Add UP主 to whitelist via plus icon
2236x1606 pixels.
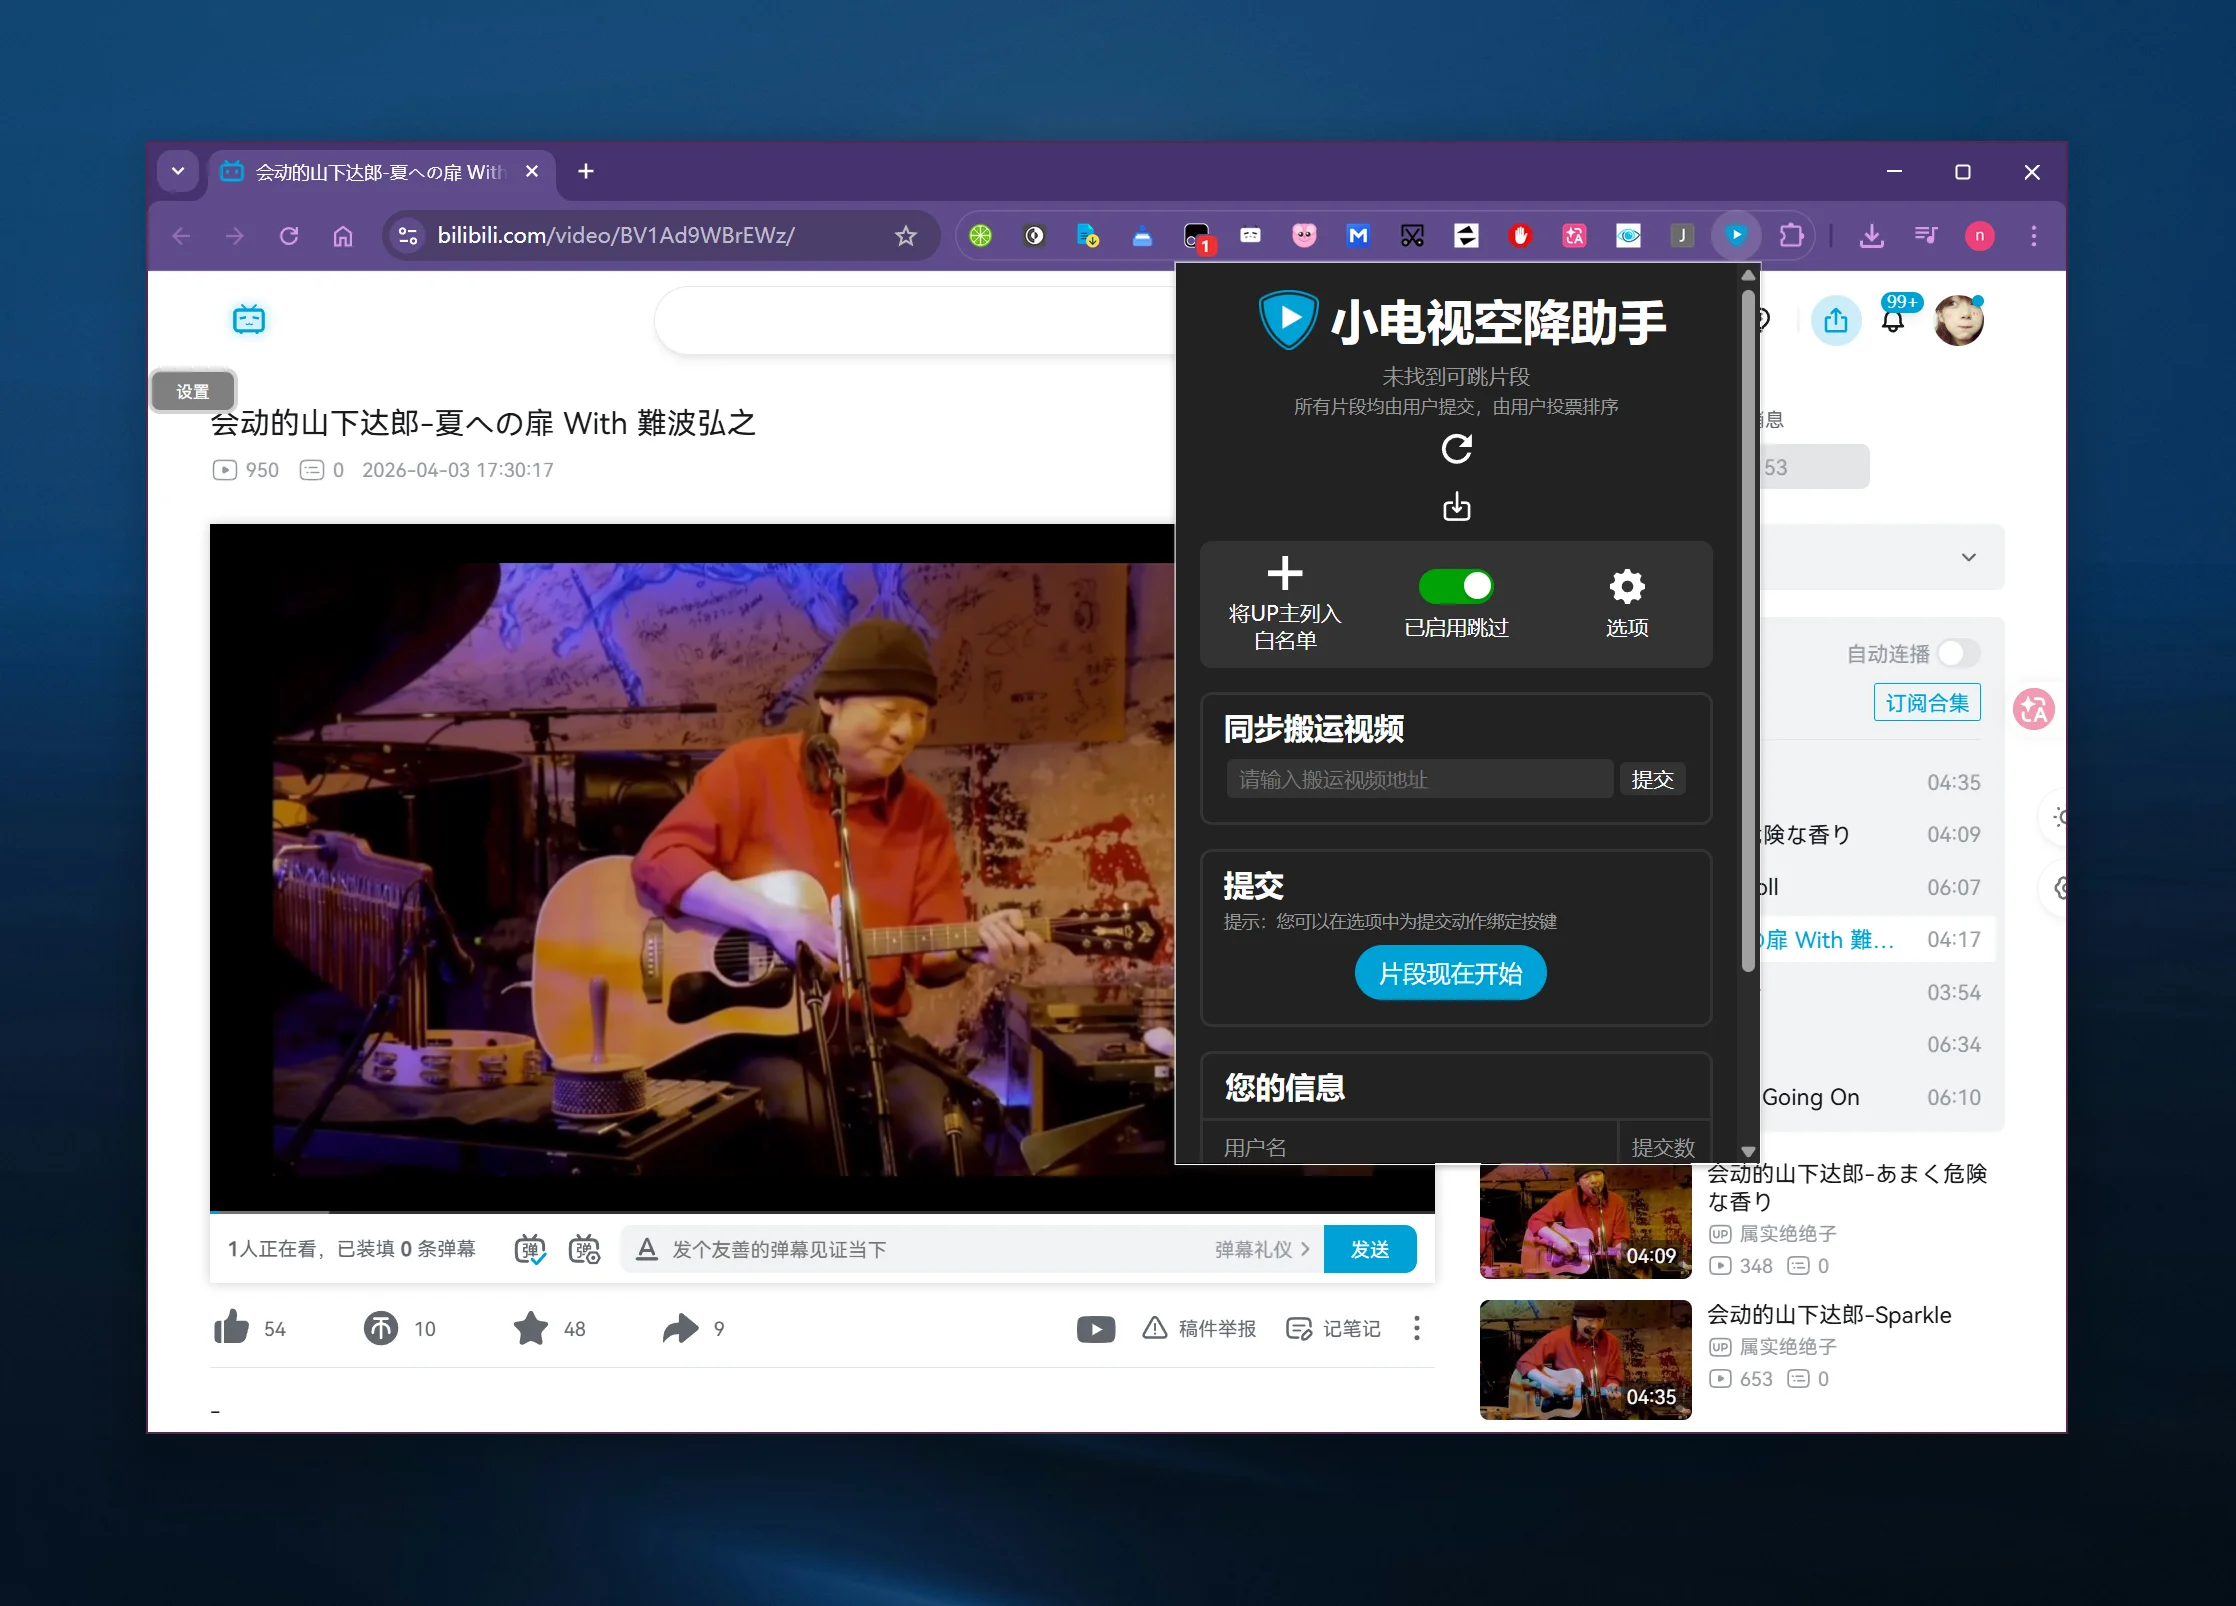[x=1285, y=573]
